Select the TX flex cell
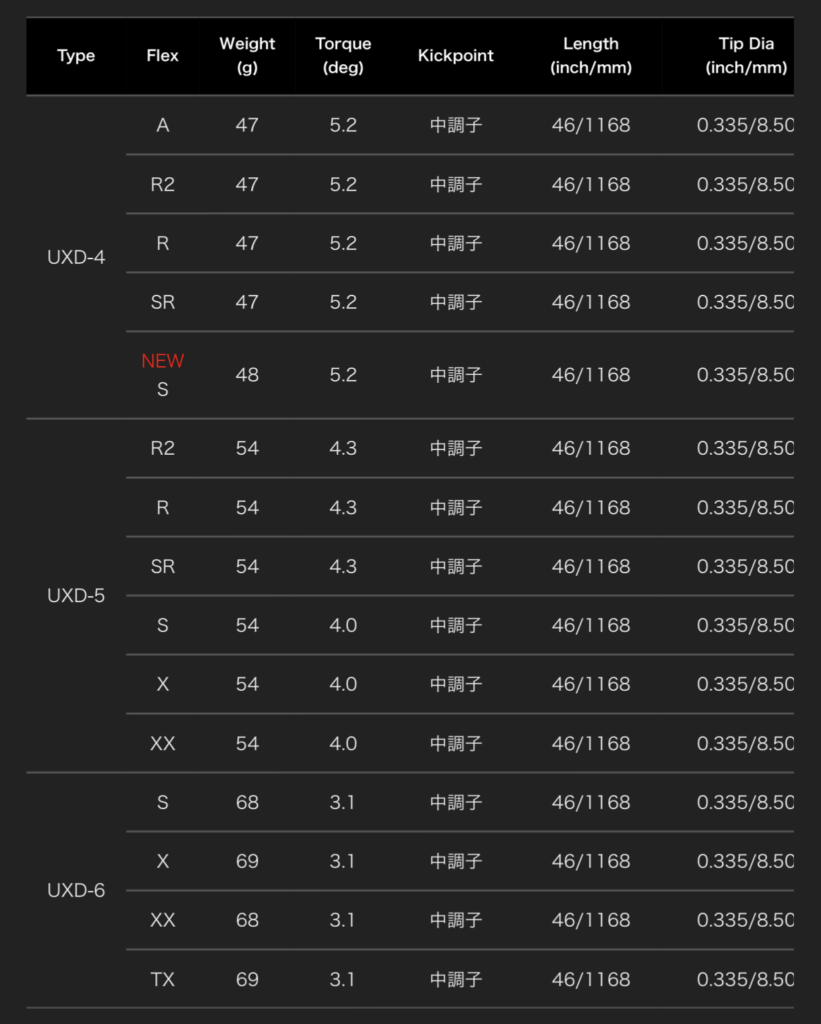This screenshot has height=1024, width=821. pyautogui.click(x=163, y=980)
